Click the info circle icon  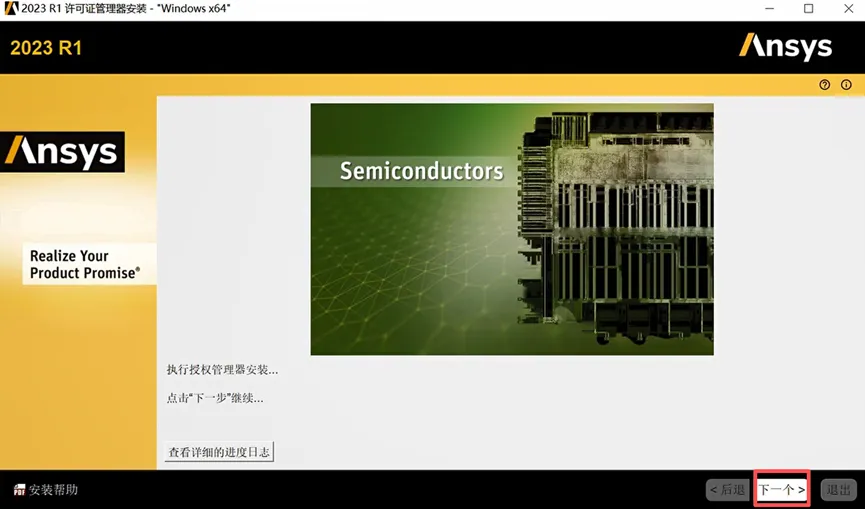(846, 85)
